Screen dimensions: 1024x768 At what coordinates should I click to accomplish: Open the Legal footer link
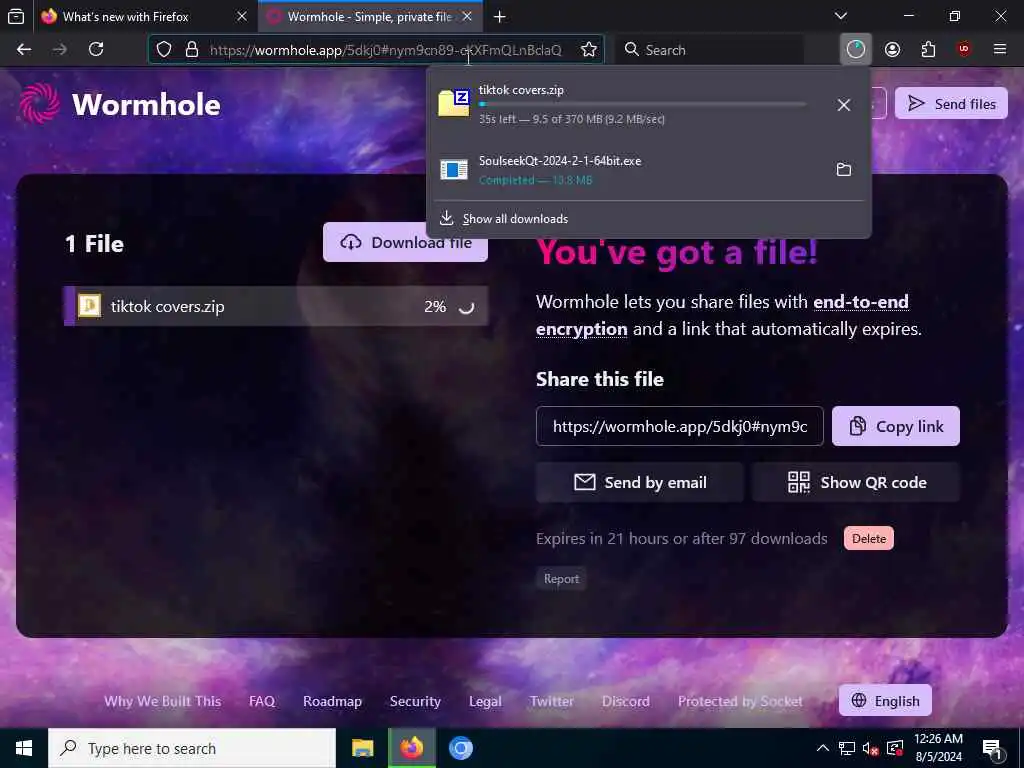[x=485, y=701]
